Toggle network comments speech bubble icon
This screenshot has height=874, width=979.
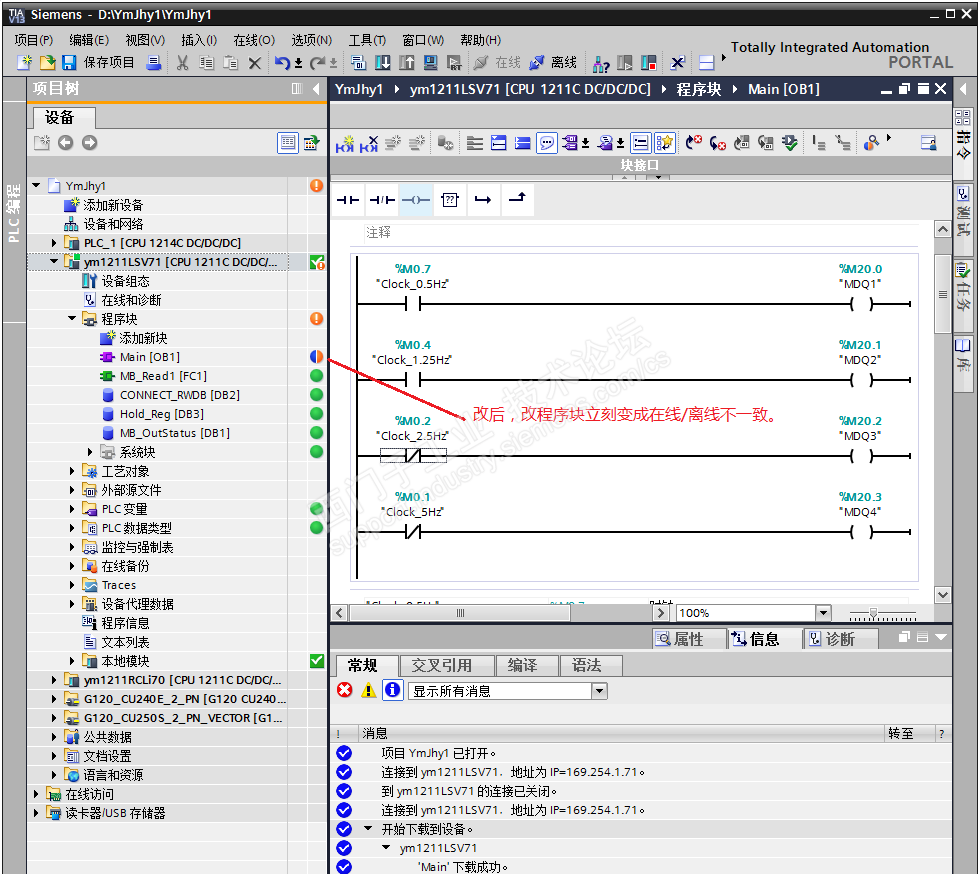pos(547,143)
